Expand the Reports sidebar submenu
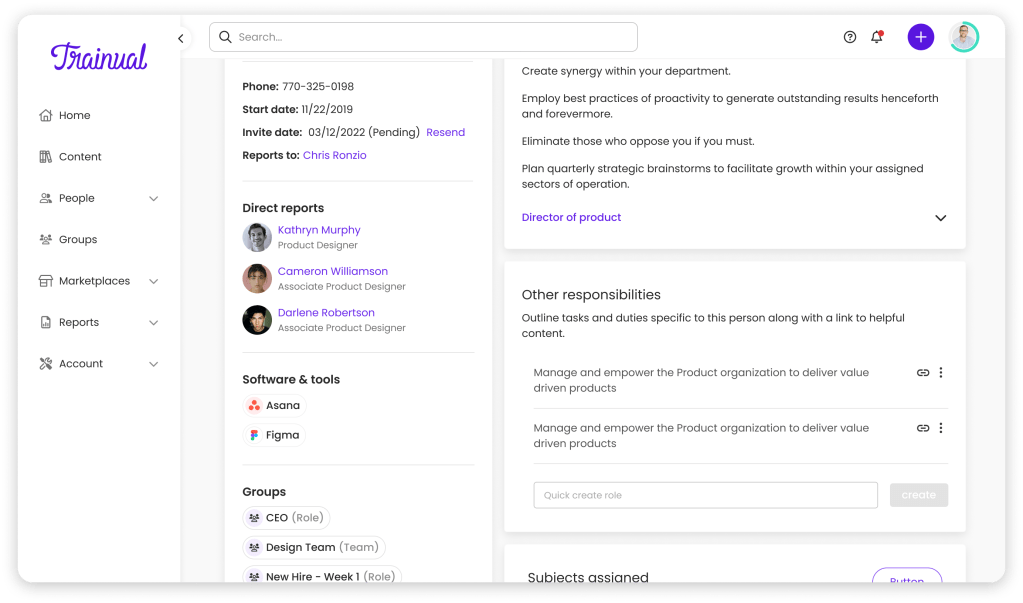Viewport: 1023px width, 603px height. pyautogui.click(x=153, y=323)
